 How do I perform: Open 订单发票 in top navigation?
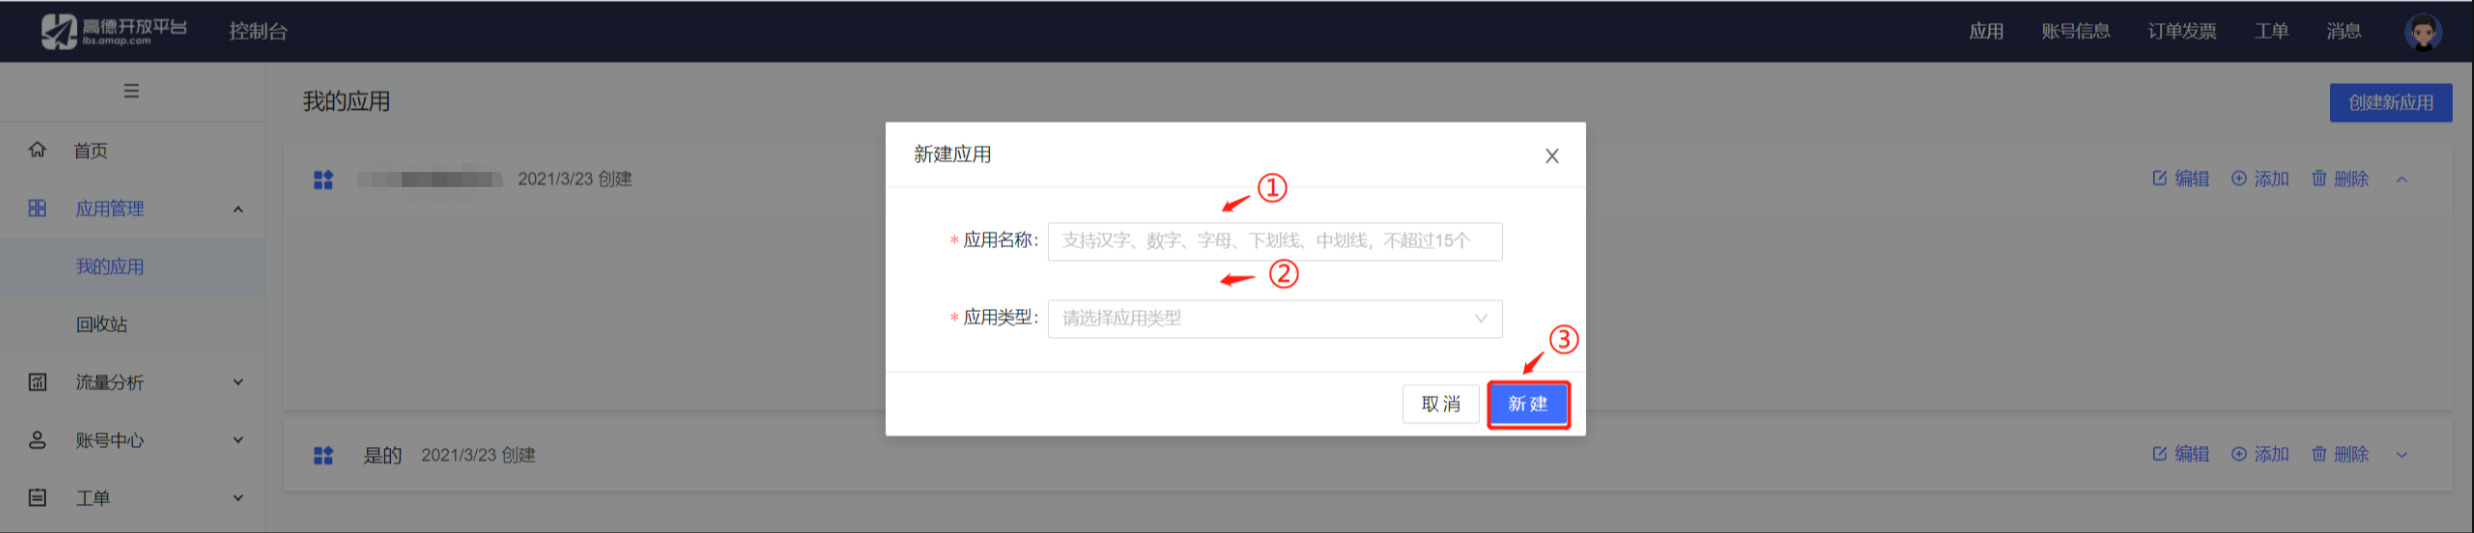click(x=2182, y=31)
